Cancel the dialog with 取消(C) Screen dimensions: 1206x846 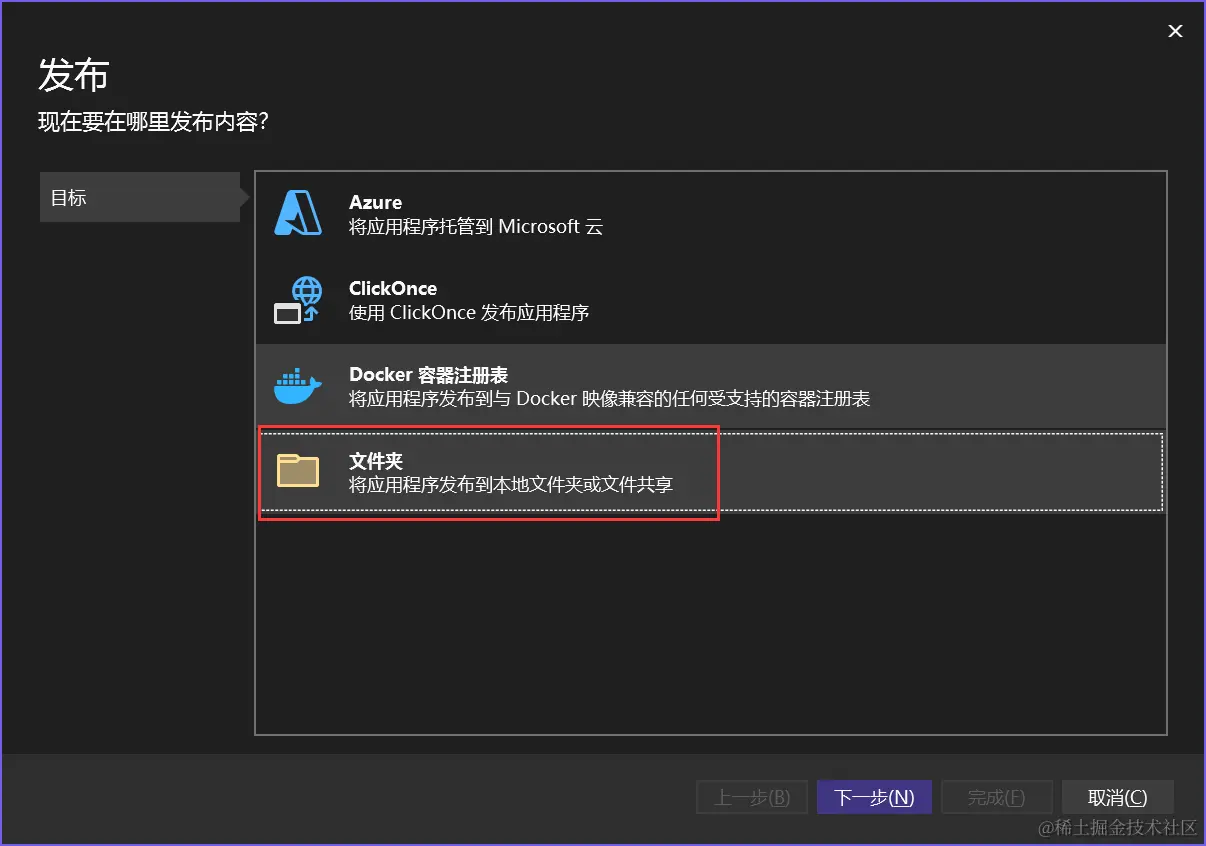1117,797
